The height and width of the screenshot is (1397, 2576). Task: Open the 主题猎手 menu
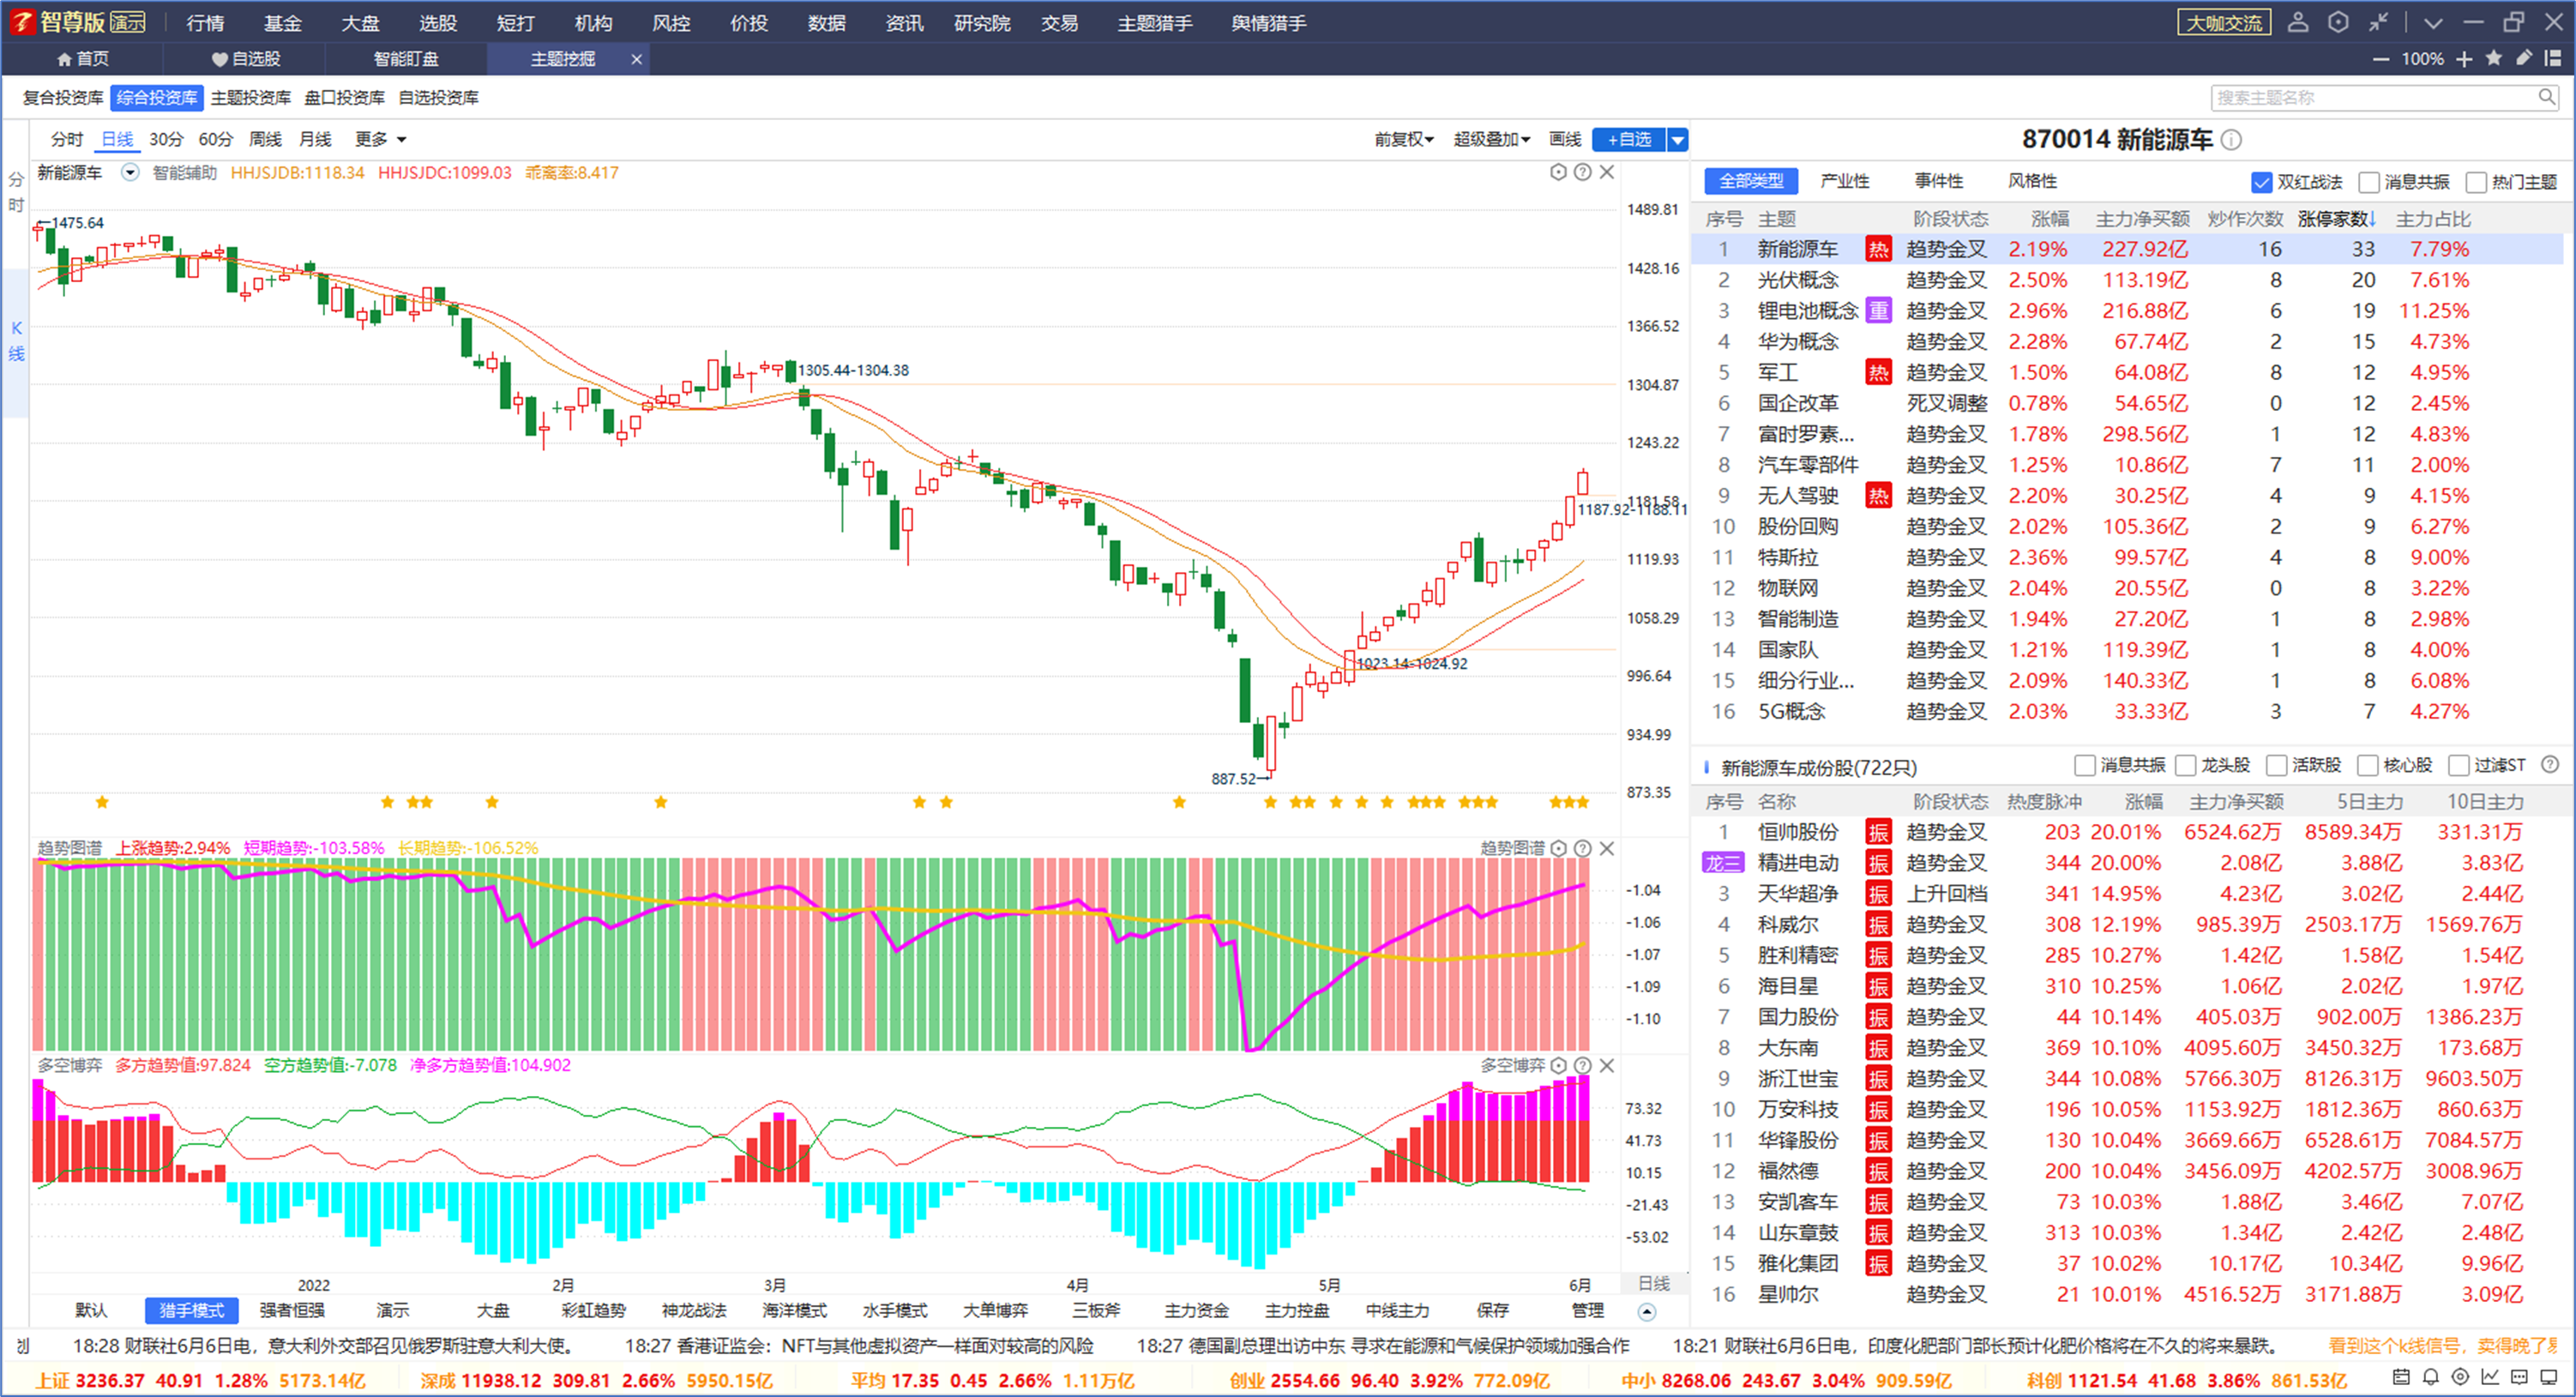pos(1155,22)
